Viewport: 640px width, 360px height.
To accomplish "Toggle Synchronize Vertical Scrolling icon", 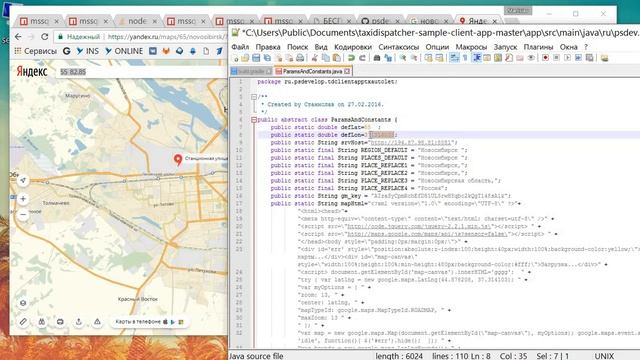I will [x=429, y=58].
